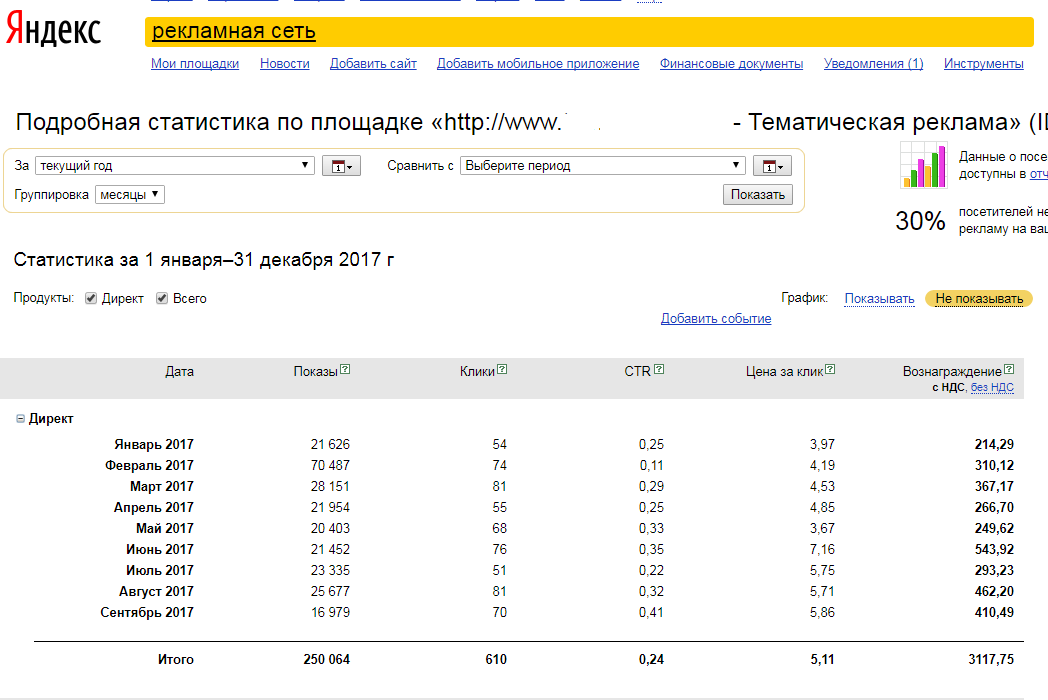The image size is (1048, 700).
Task: Click the Апрель 2017 row label
Action: pyautogui.click(x=154, y=507)
